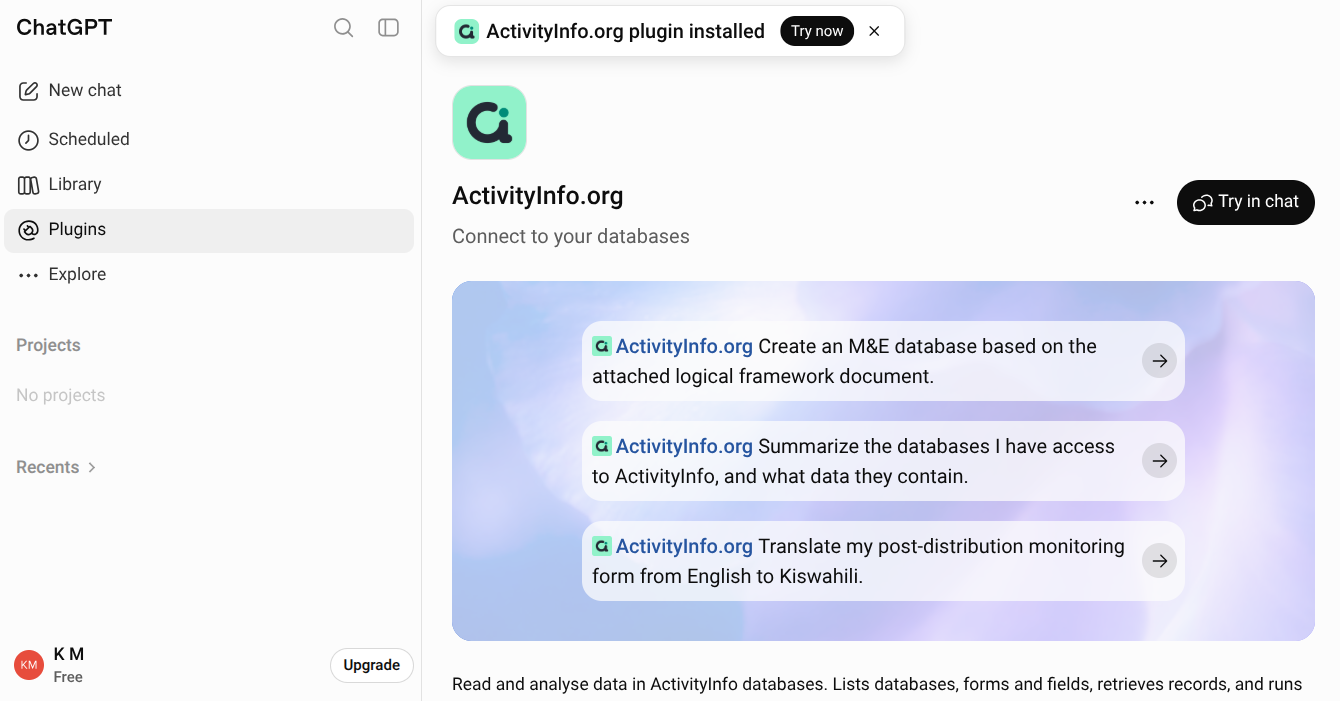Open the Scheduled menu item
1340x701 pixels.
pos(209,140)
